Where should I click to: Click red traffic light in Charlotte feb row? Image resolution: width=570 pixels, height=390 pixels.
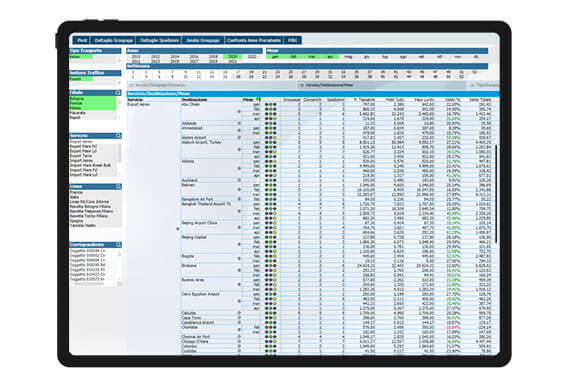(267, 327)
